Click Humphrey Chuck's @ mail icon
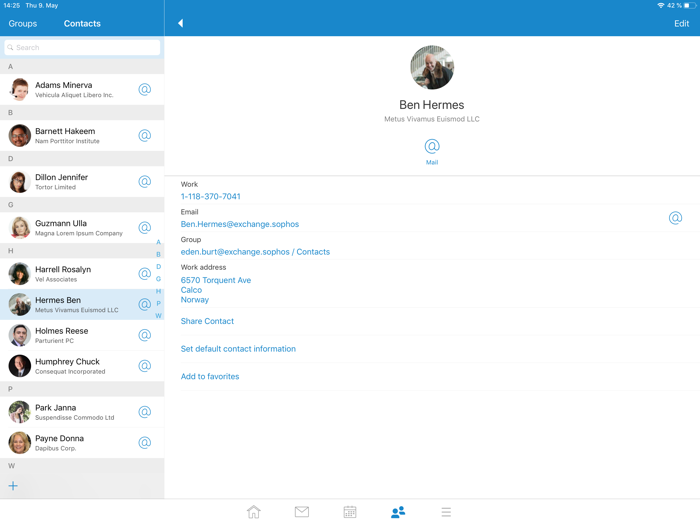The width and height of the screenshot is (700, 525). pyautogui.click(x=144, y=366)
